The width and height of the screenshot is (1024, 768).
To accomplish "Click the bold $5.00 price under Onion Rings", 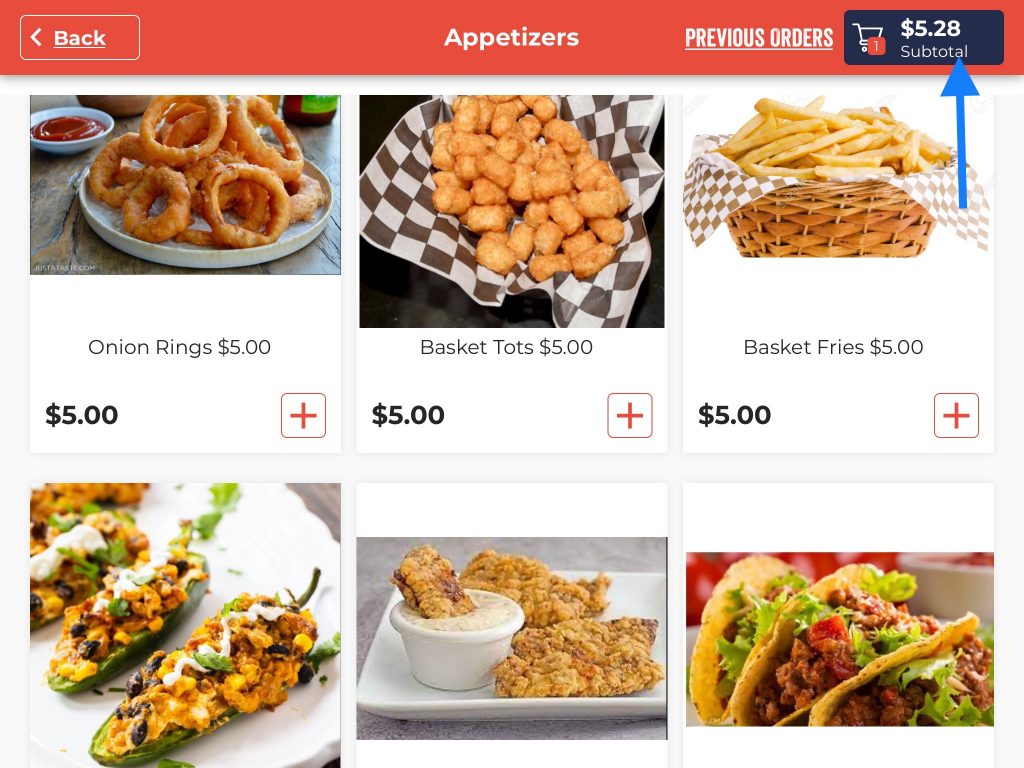I will pos(82,415).
